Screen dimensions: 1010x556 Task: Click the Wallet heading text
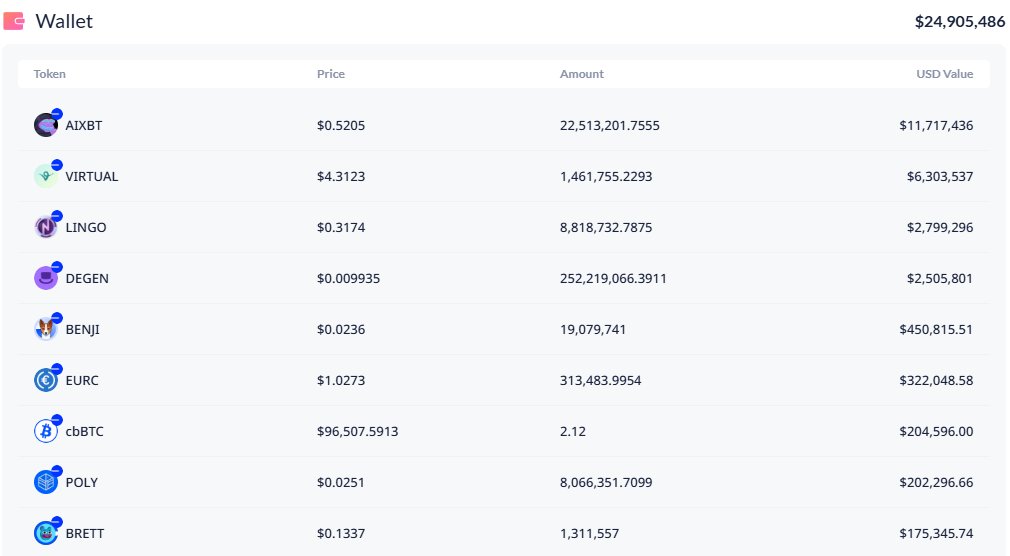[64, 21]
